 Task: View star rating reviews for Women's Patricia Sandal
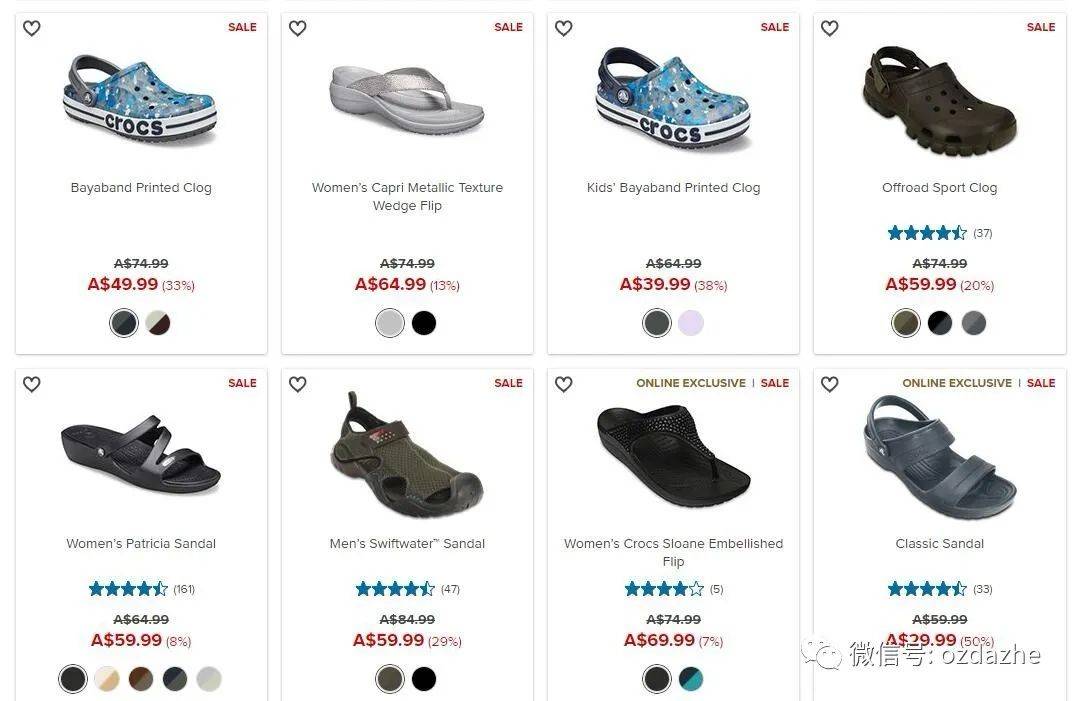point(141,589)
